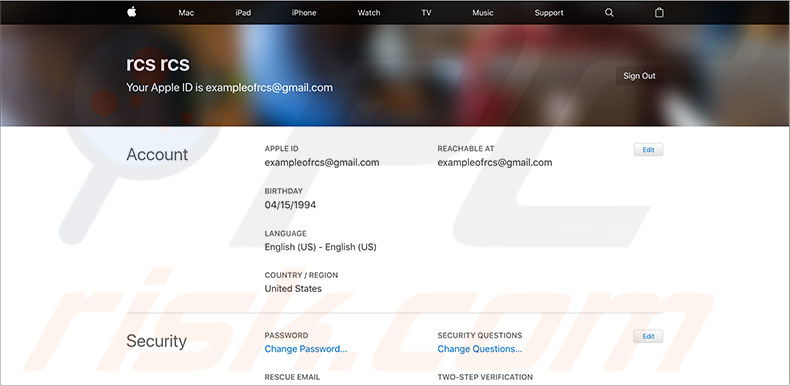Click the LANGUAGE label
The image size is (790, 386).
click(285, 233)
